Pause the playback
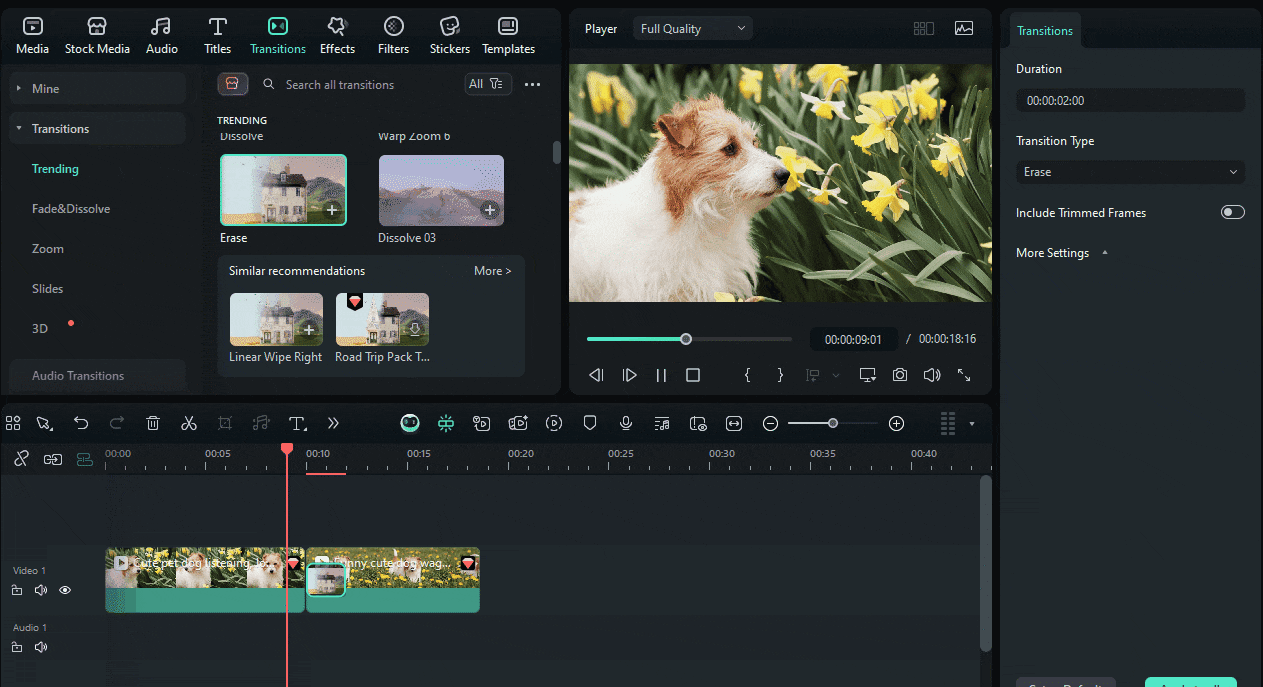Image resolution: width=1263 pixels, height=687 pixels. (661, 375)
